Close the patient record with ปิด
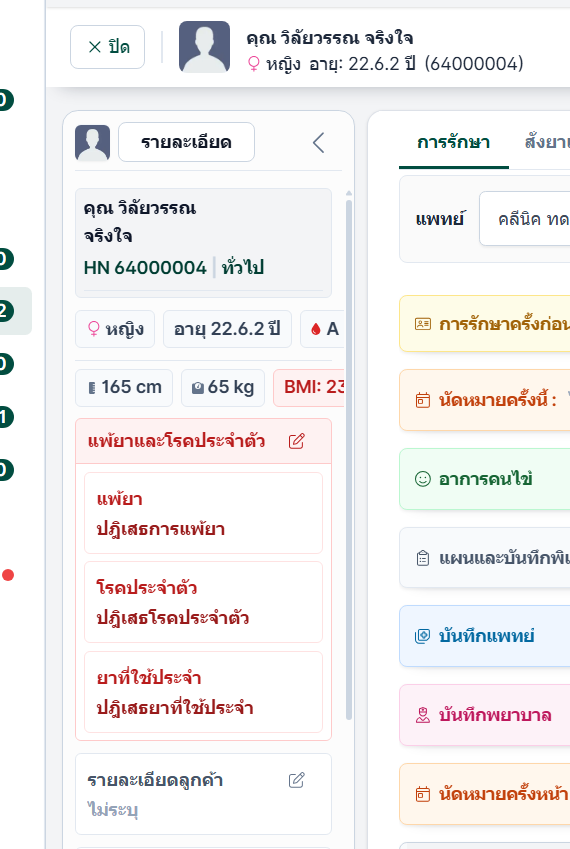The image size is (570, 849). pos(108,47)
